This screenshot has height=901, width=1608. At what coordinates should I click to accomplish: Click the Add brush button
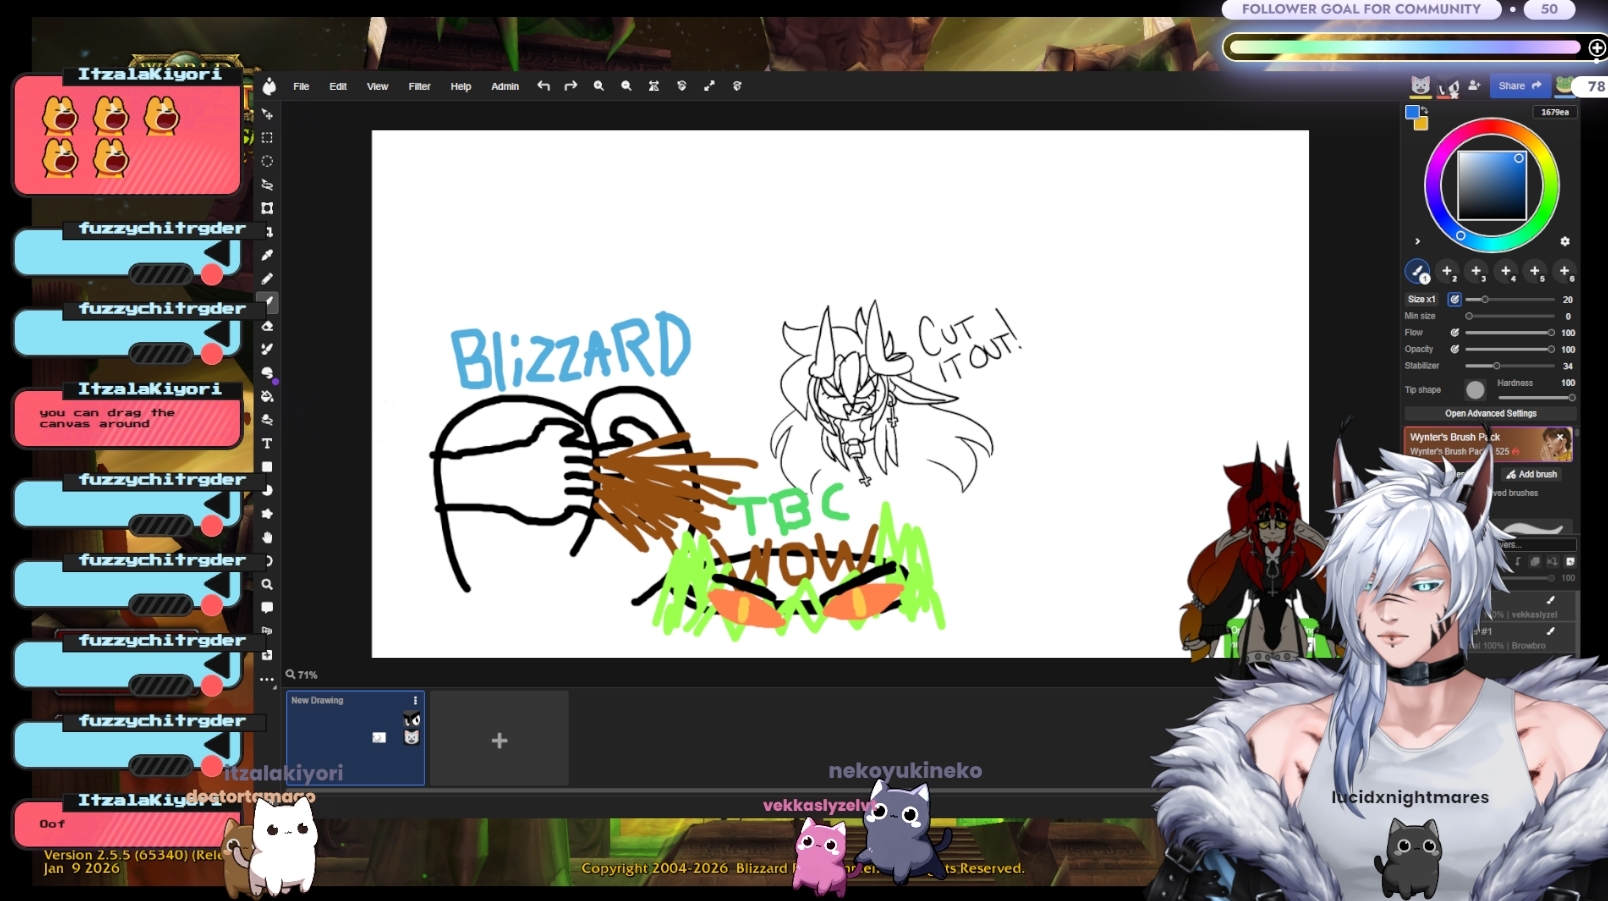pos(1531,474)
